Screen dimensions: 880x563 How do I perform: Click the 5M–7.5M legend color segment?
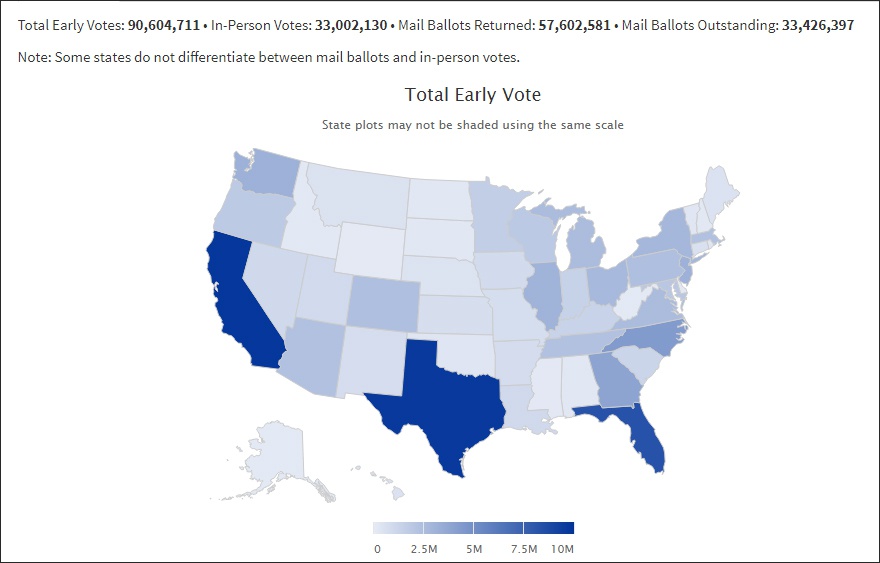click(498, 528)
